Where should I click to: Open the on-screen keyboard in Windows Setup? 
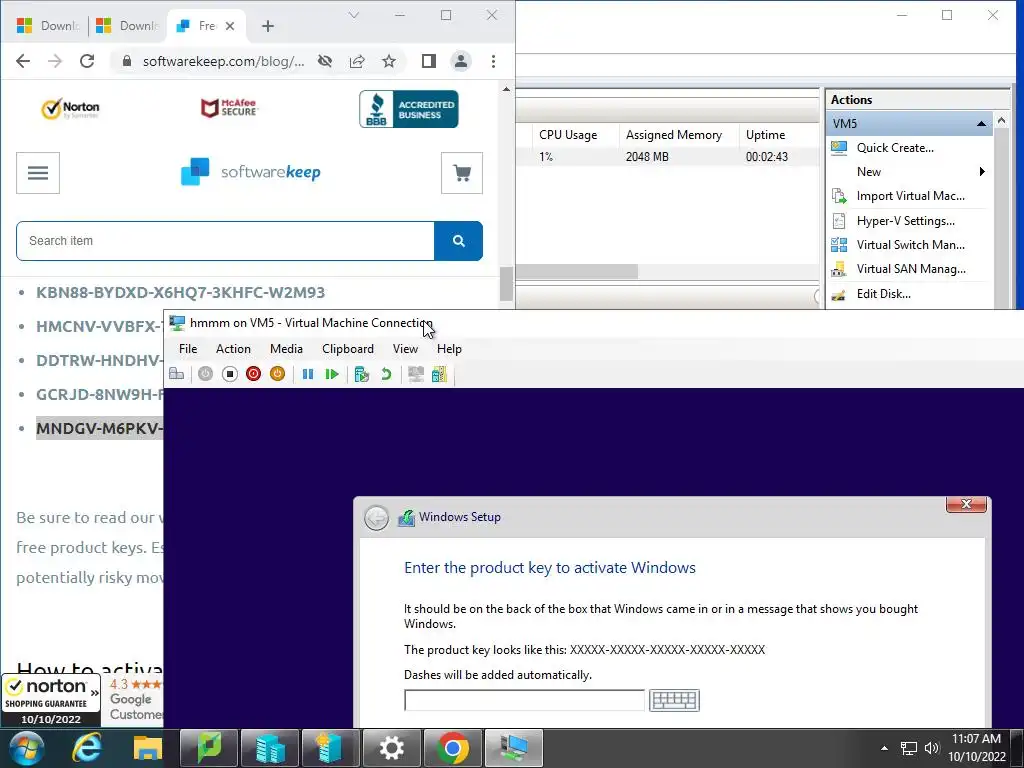675,700
